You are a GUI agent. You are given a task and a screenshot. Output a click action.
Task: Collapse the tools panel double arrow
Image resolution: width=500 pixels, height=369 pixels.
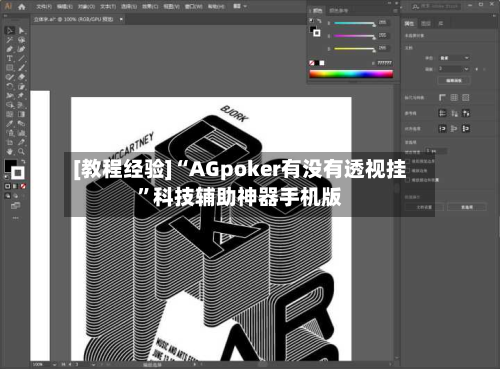(x=5, y=16)
